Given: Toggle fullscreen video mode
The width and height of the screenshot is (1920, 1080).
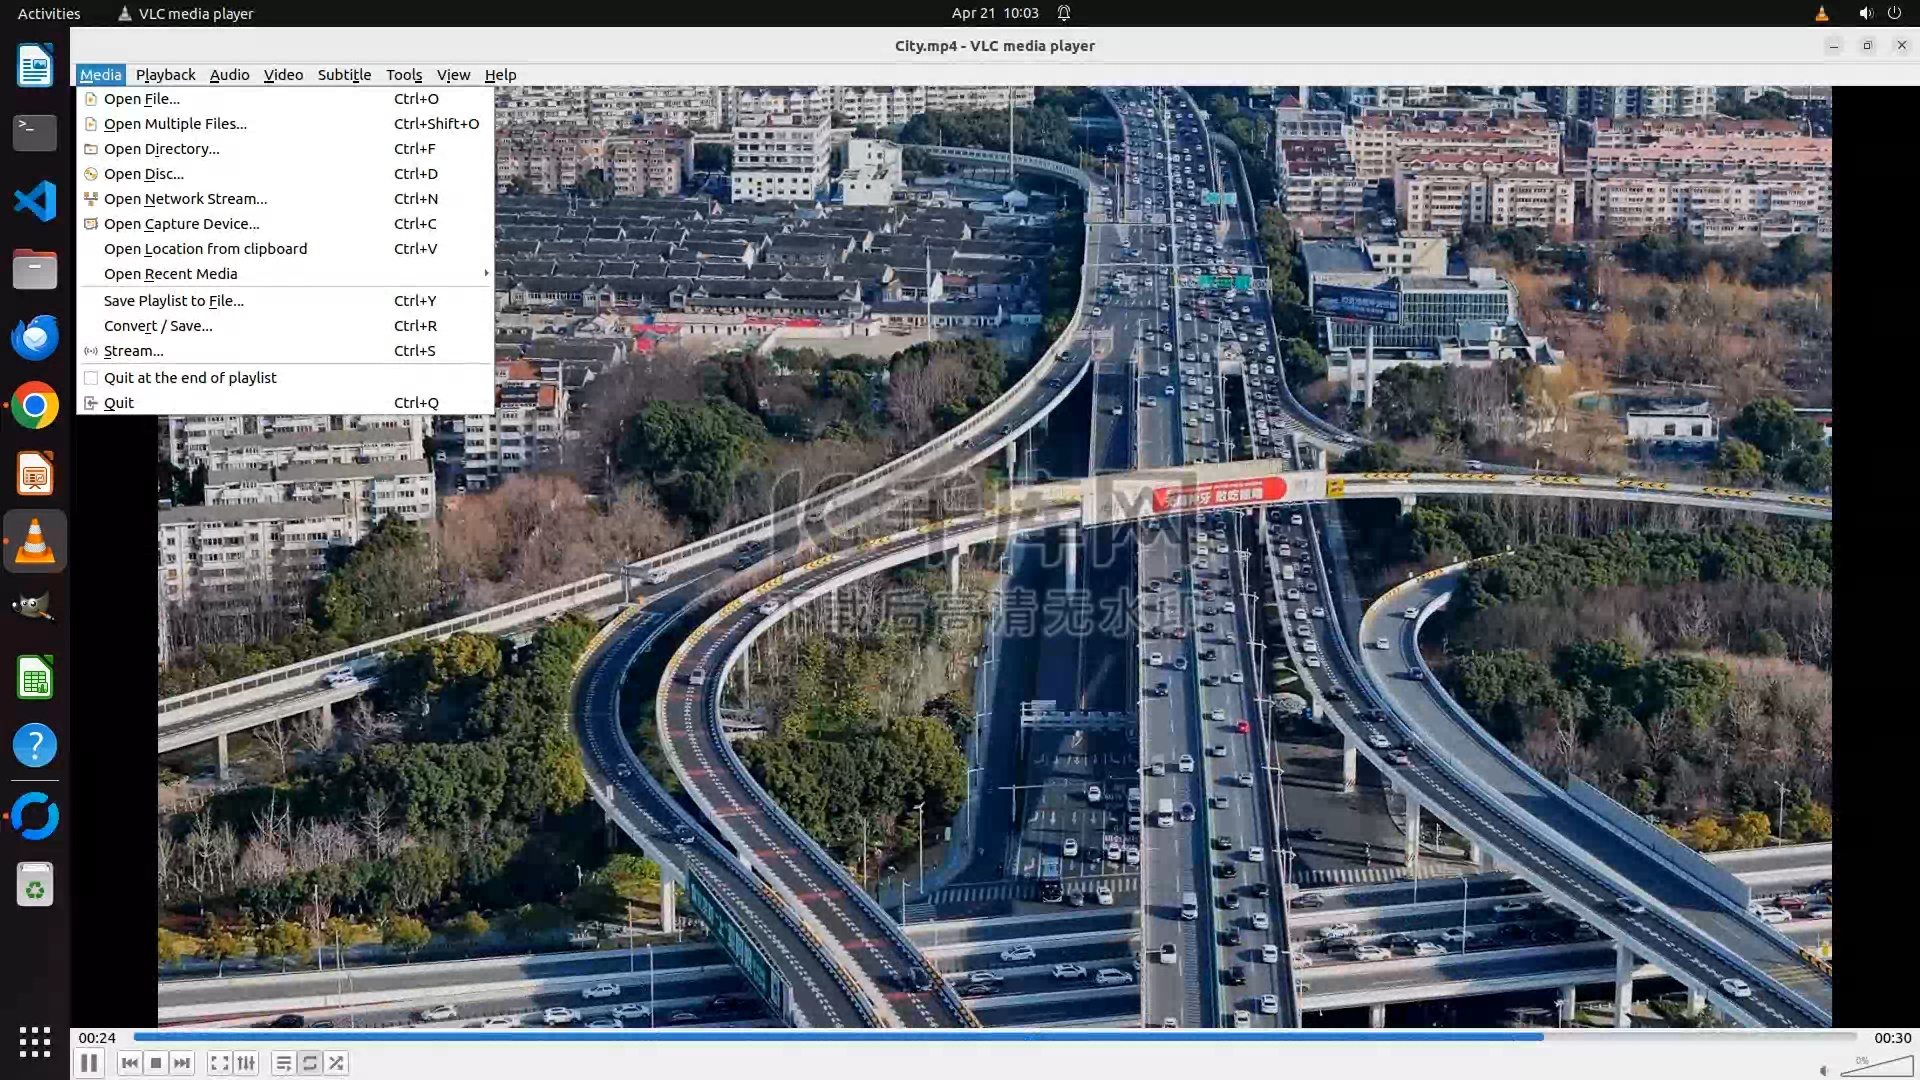Looking at the screenshot, I should point(219,1063).
